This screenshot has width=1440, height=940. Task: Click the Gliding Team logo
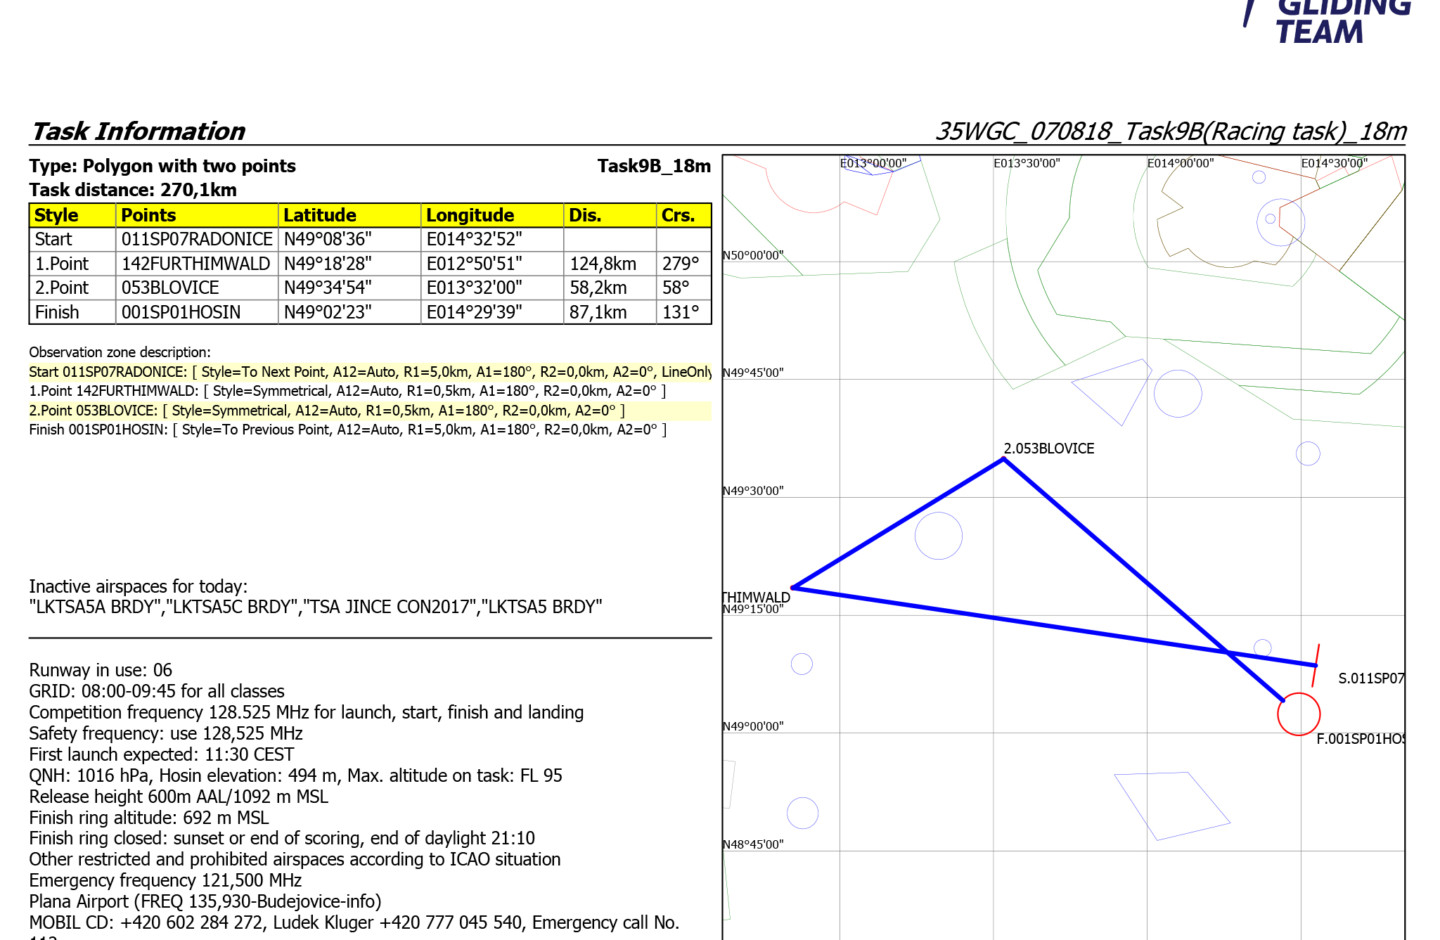click(x=1328, y=20)
